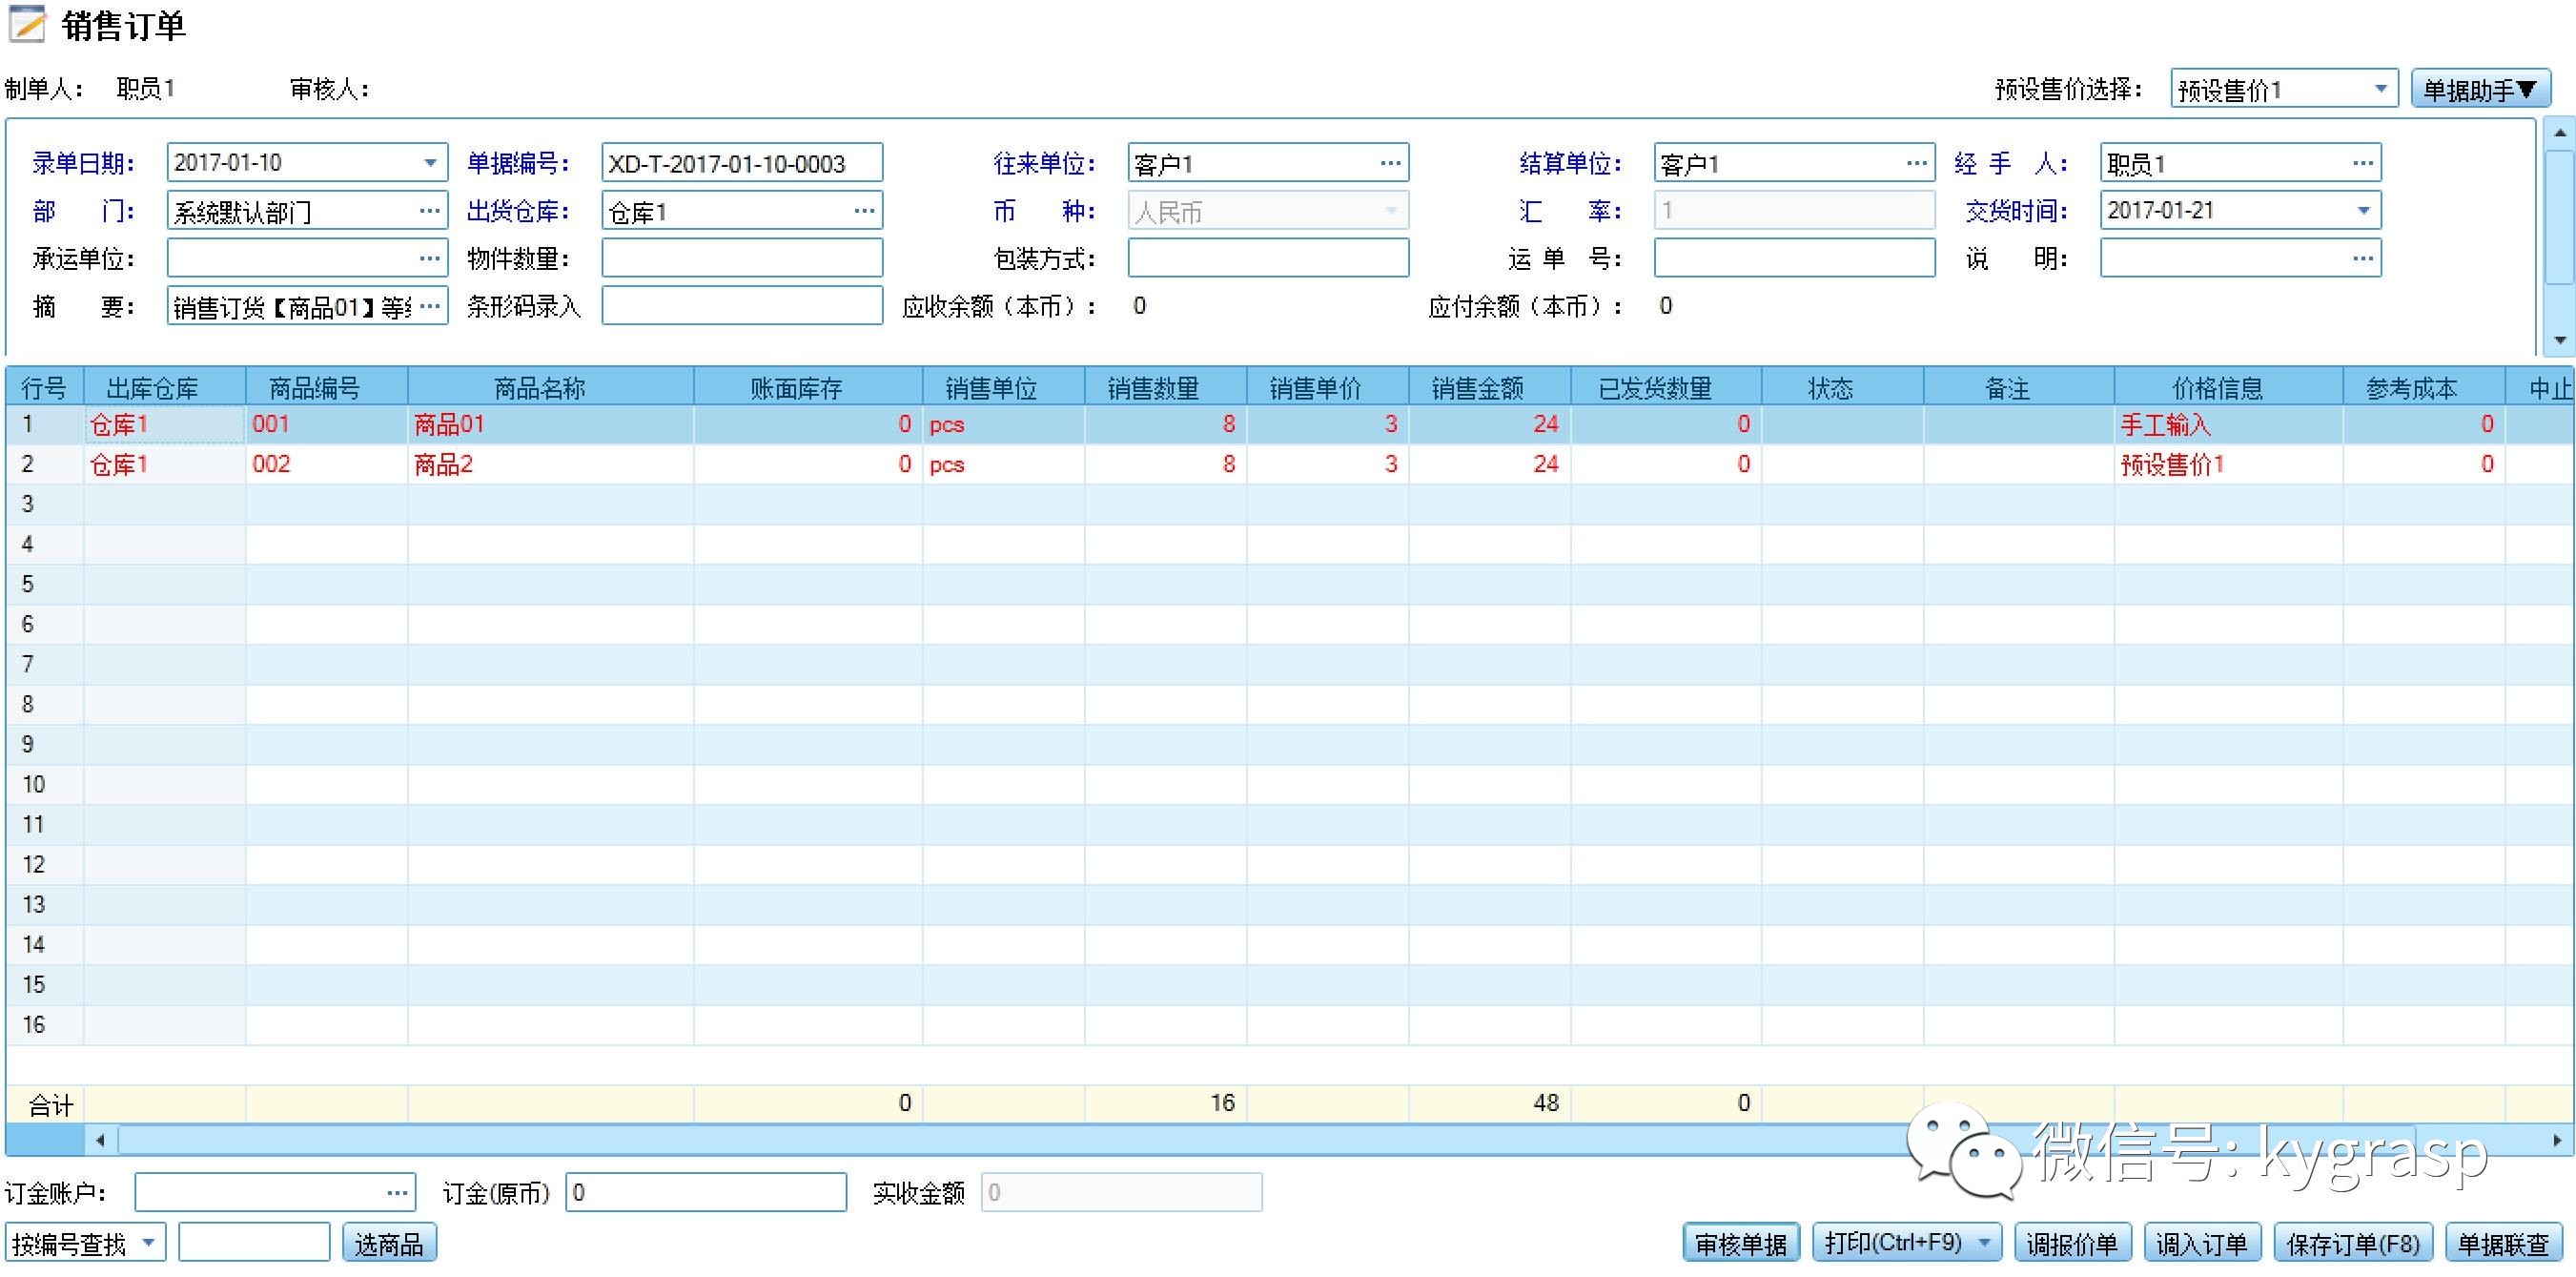Open 往来单位 ellipsis lookup button
This screenshot has height=1277, width=2576.
click(1390, 163)
